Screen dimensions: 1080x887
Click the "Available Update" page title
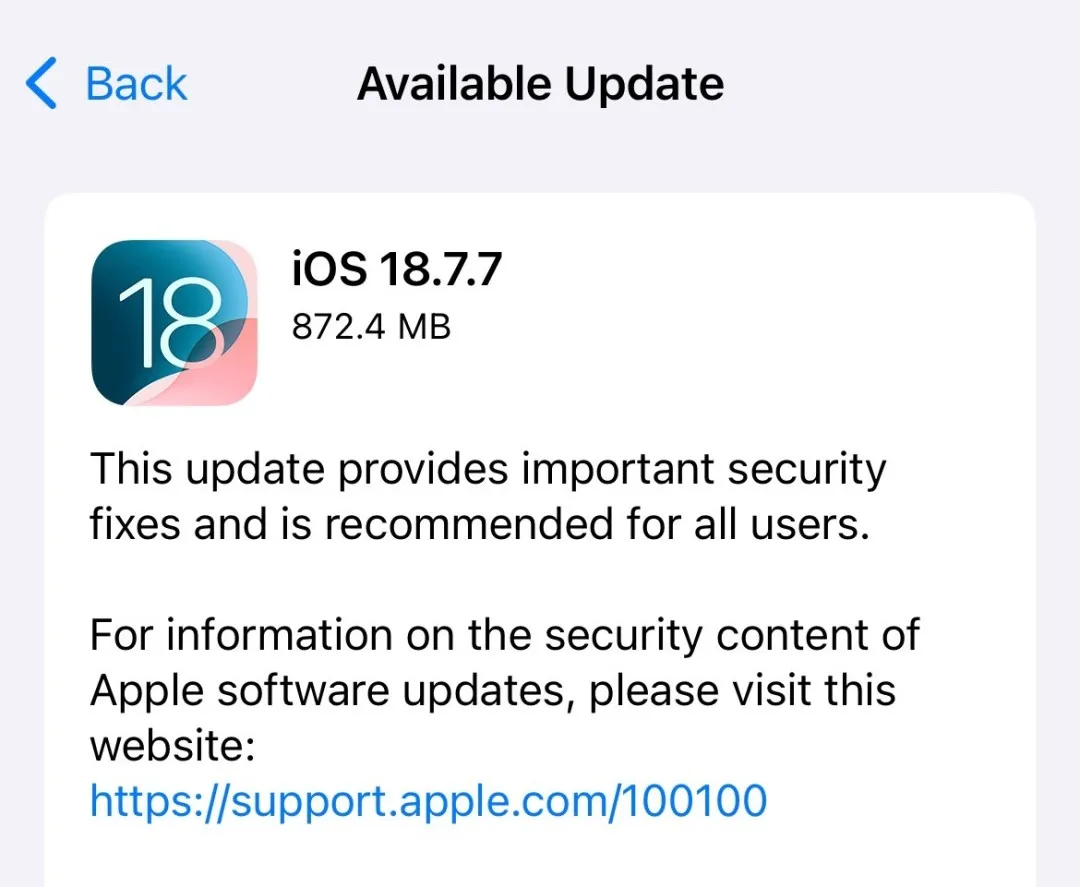click(x=541, y=84)
